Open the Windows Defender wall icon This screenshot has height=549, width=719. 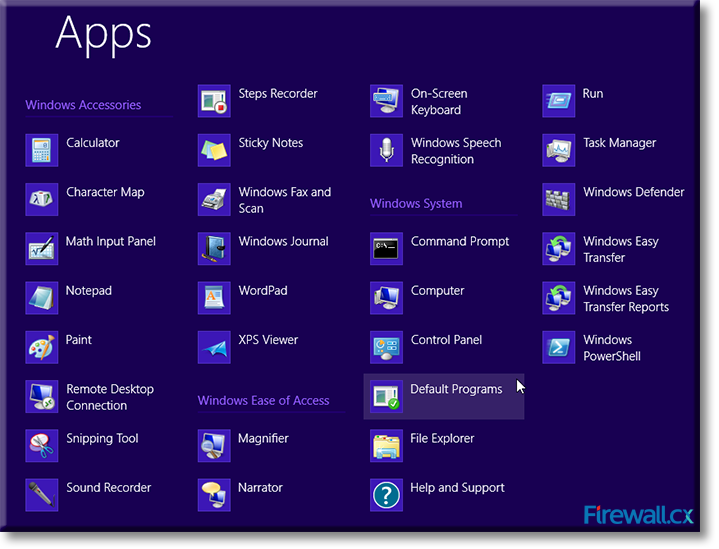[x=559, y=199]
